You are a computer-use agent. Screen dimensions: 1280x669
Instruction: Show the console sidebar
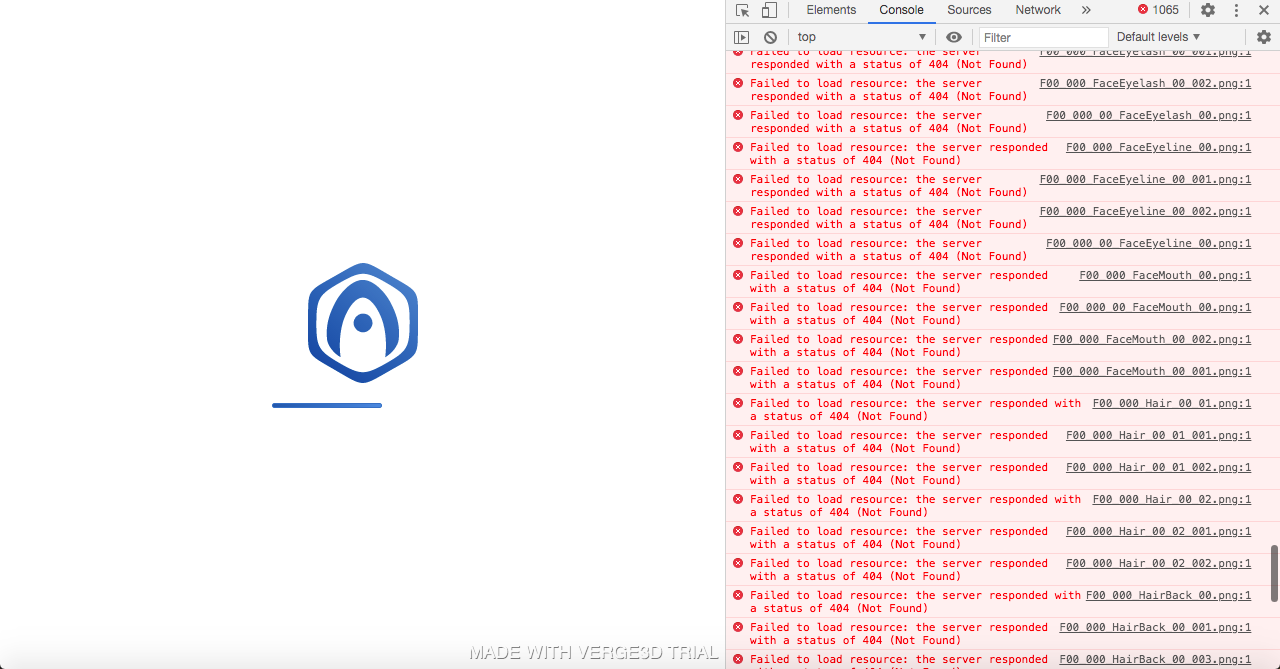[741, 37]
